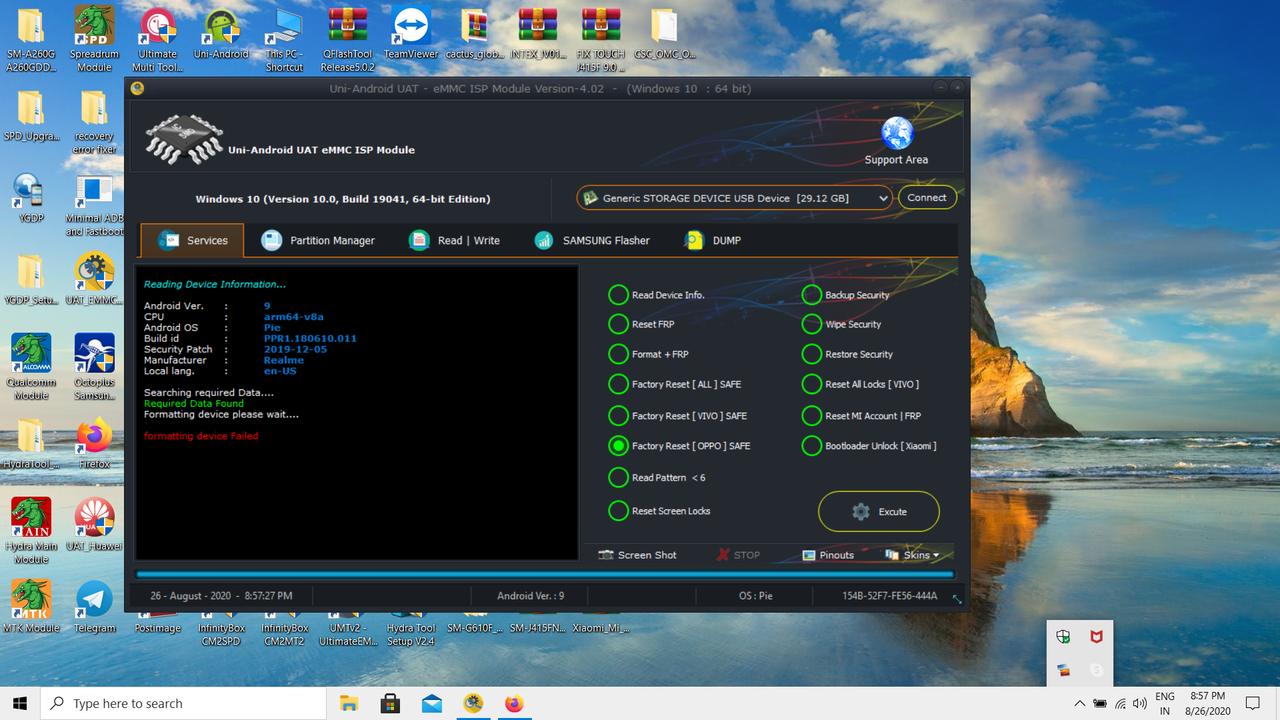Screen dimensions: 1280x720
Task: Select Factory Reset [ ALL ] SAFE
Action: pyautogui.click(x=675, y=384)
